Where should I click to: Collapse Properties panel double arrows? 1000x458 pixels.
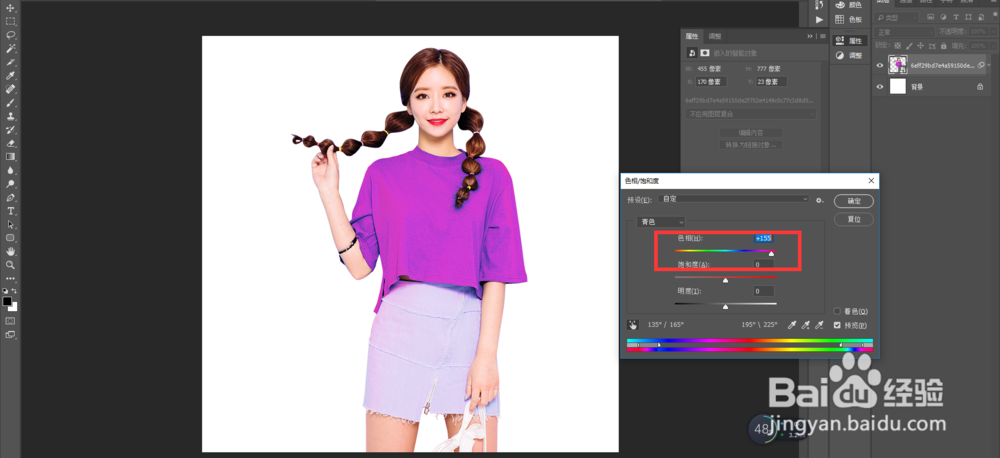tap(810, 36)
